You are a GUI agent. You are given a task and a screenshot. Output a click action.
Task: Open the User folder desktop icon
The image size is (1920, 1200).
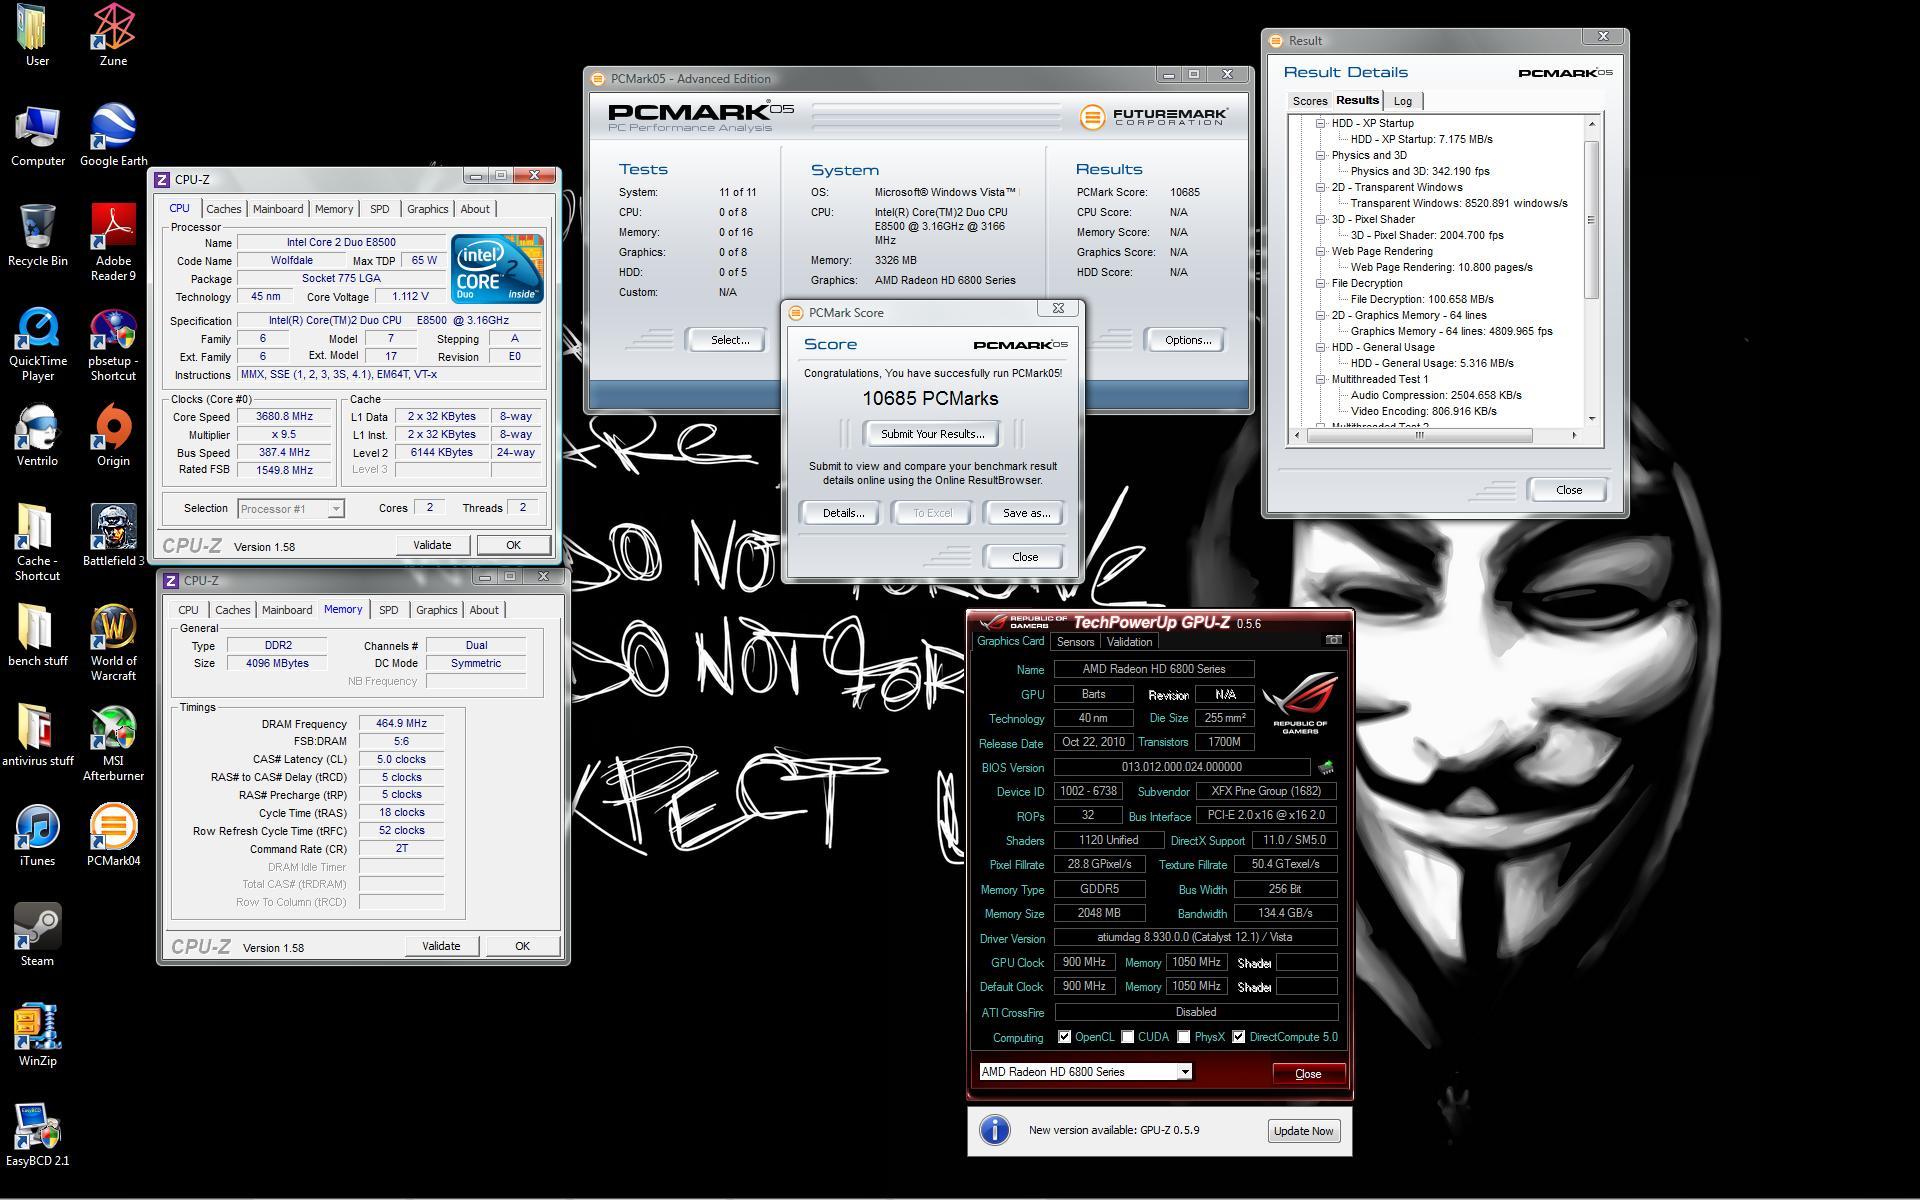click(x=37, y=35)
